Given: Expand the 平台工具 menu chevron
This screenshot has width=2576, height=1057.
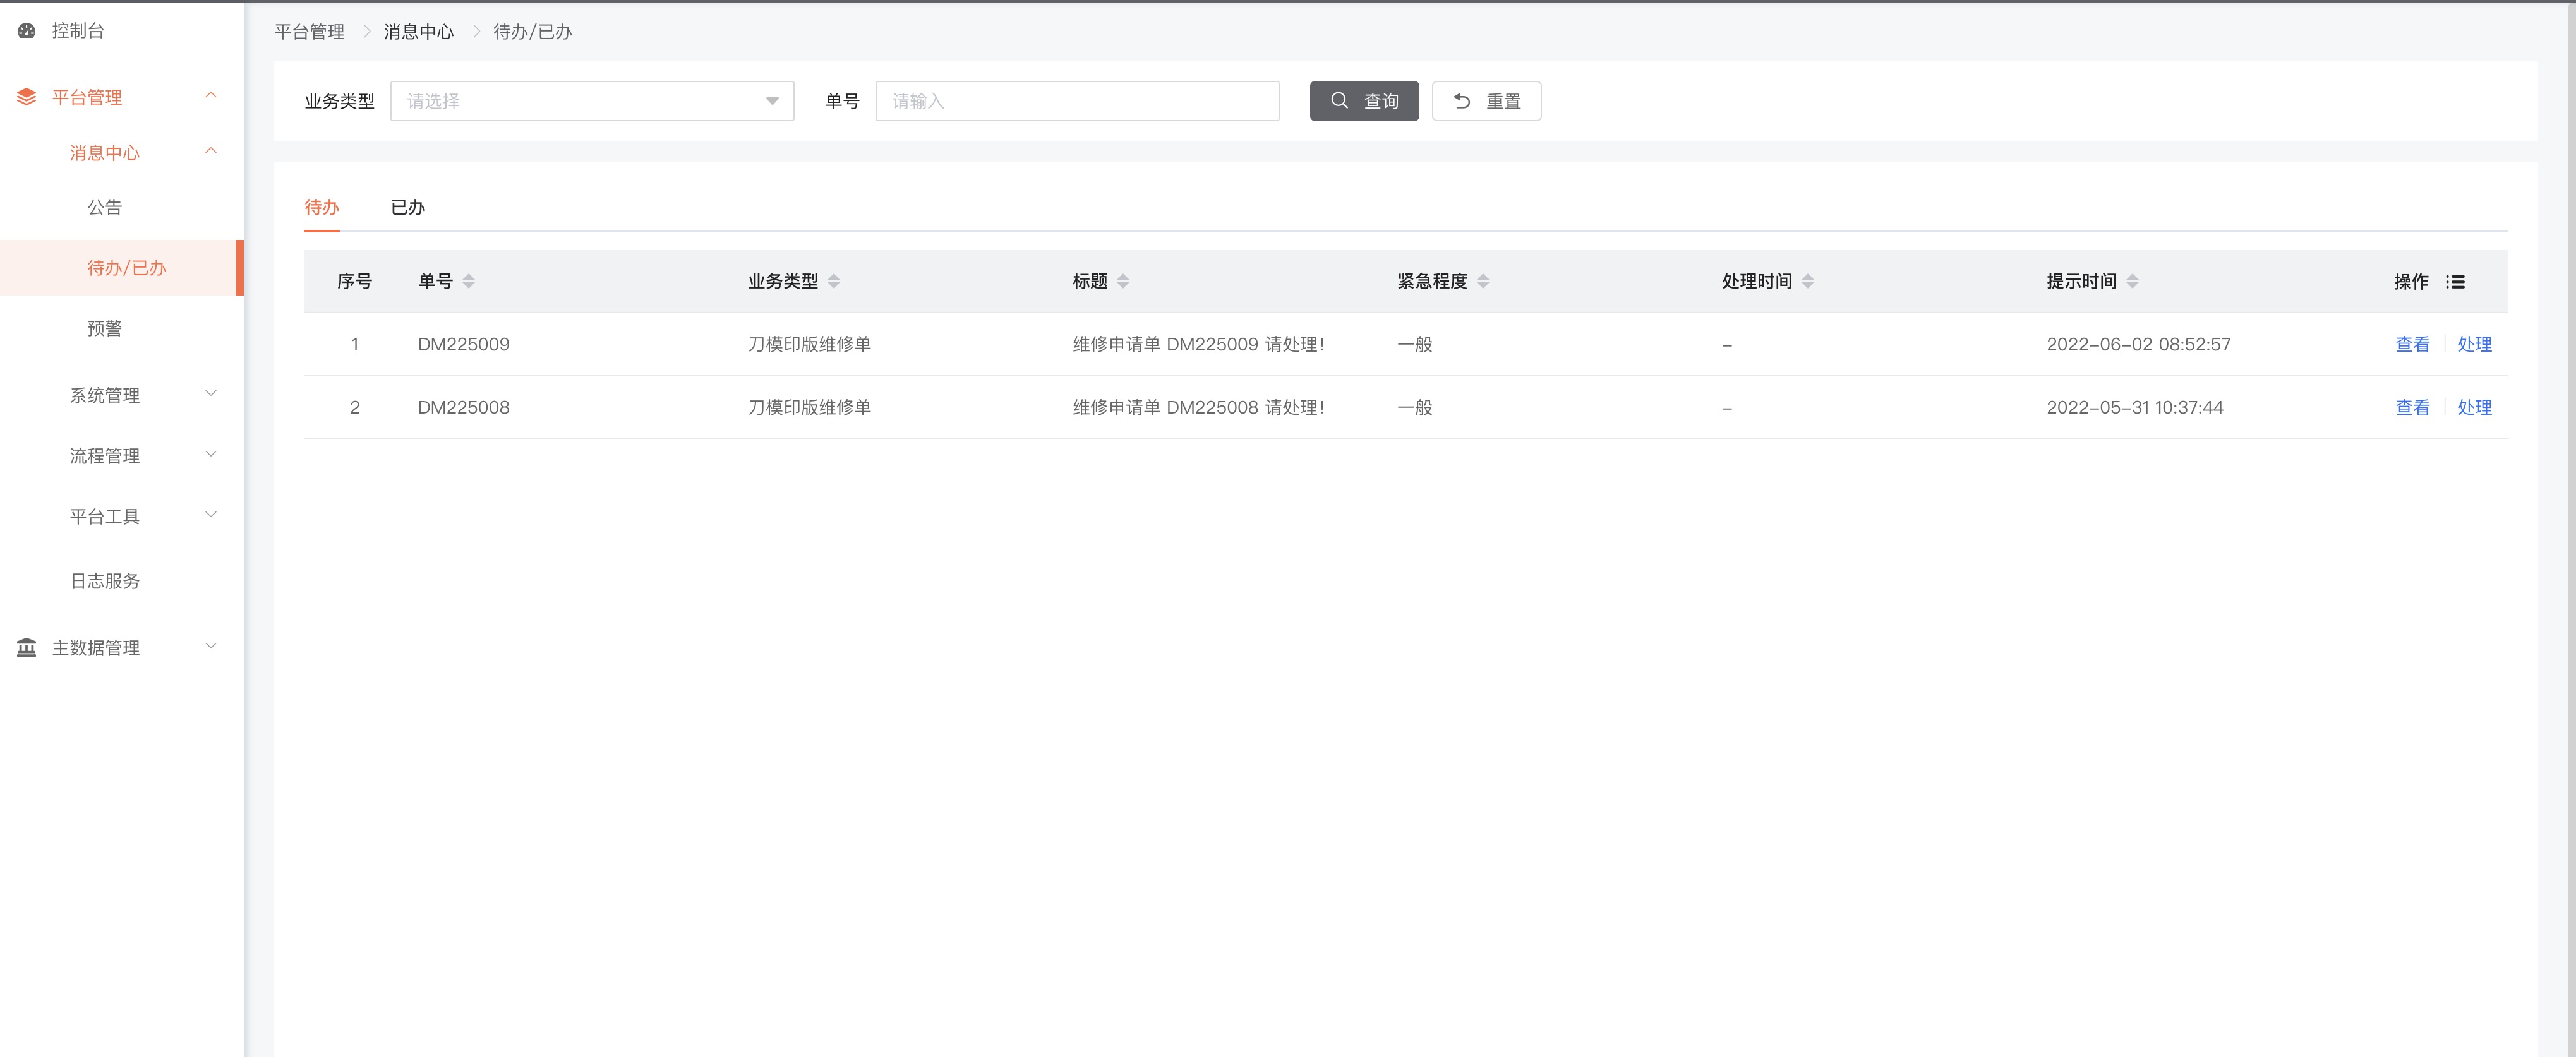Looking at the screenshot, I should click(x=211, y=516).
